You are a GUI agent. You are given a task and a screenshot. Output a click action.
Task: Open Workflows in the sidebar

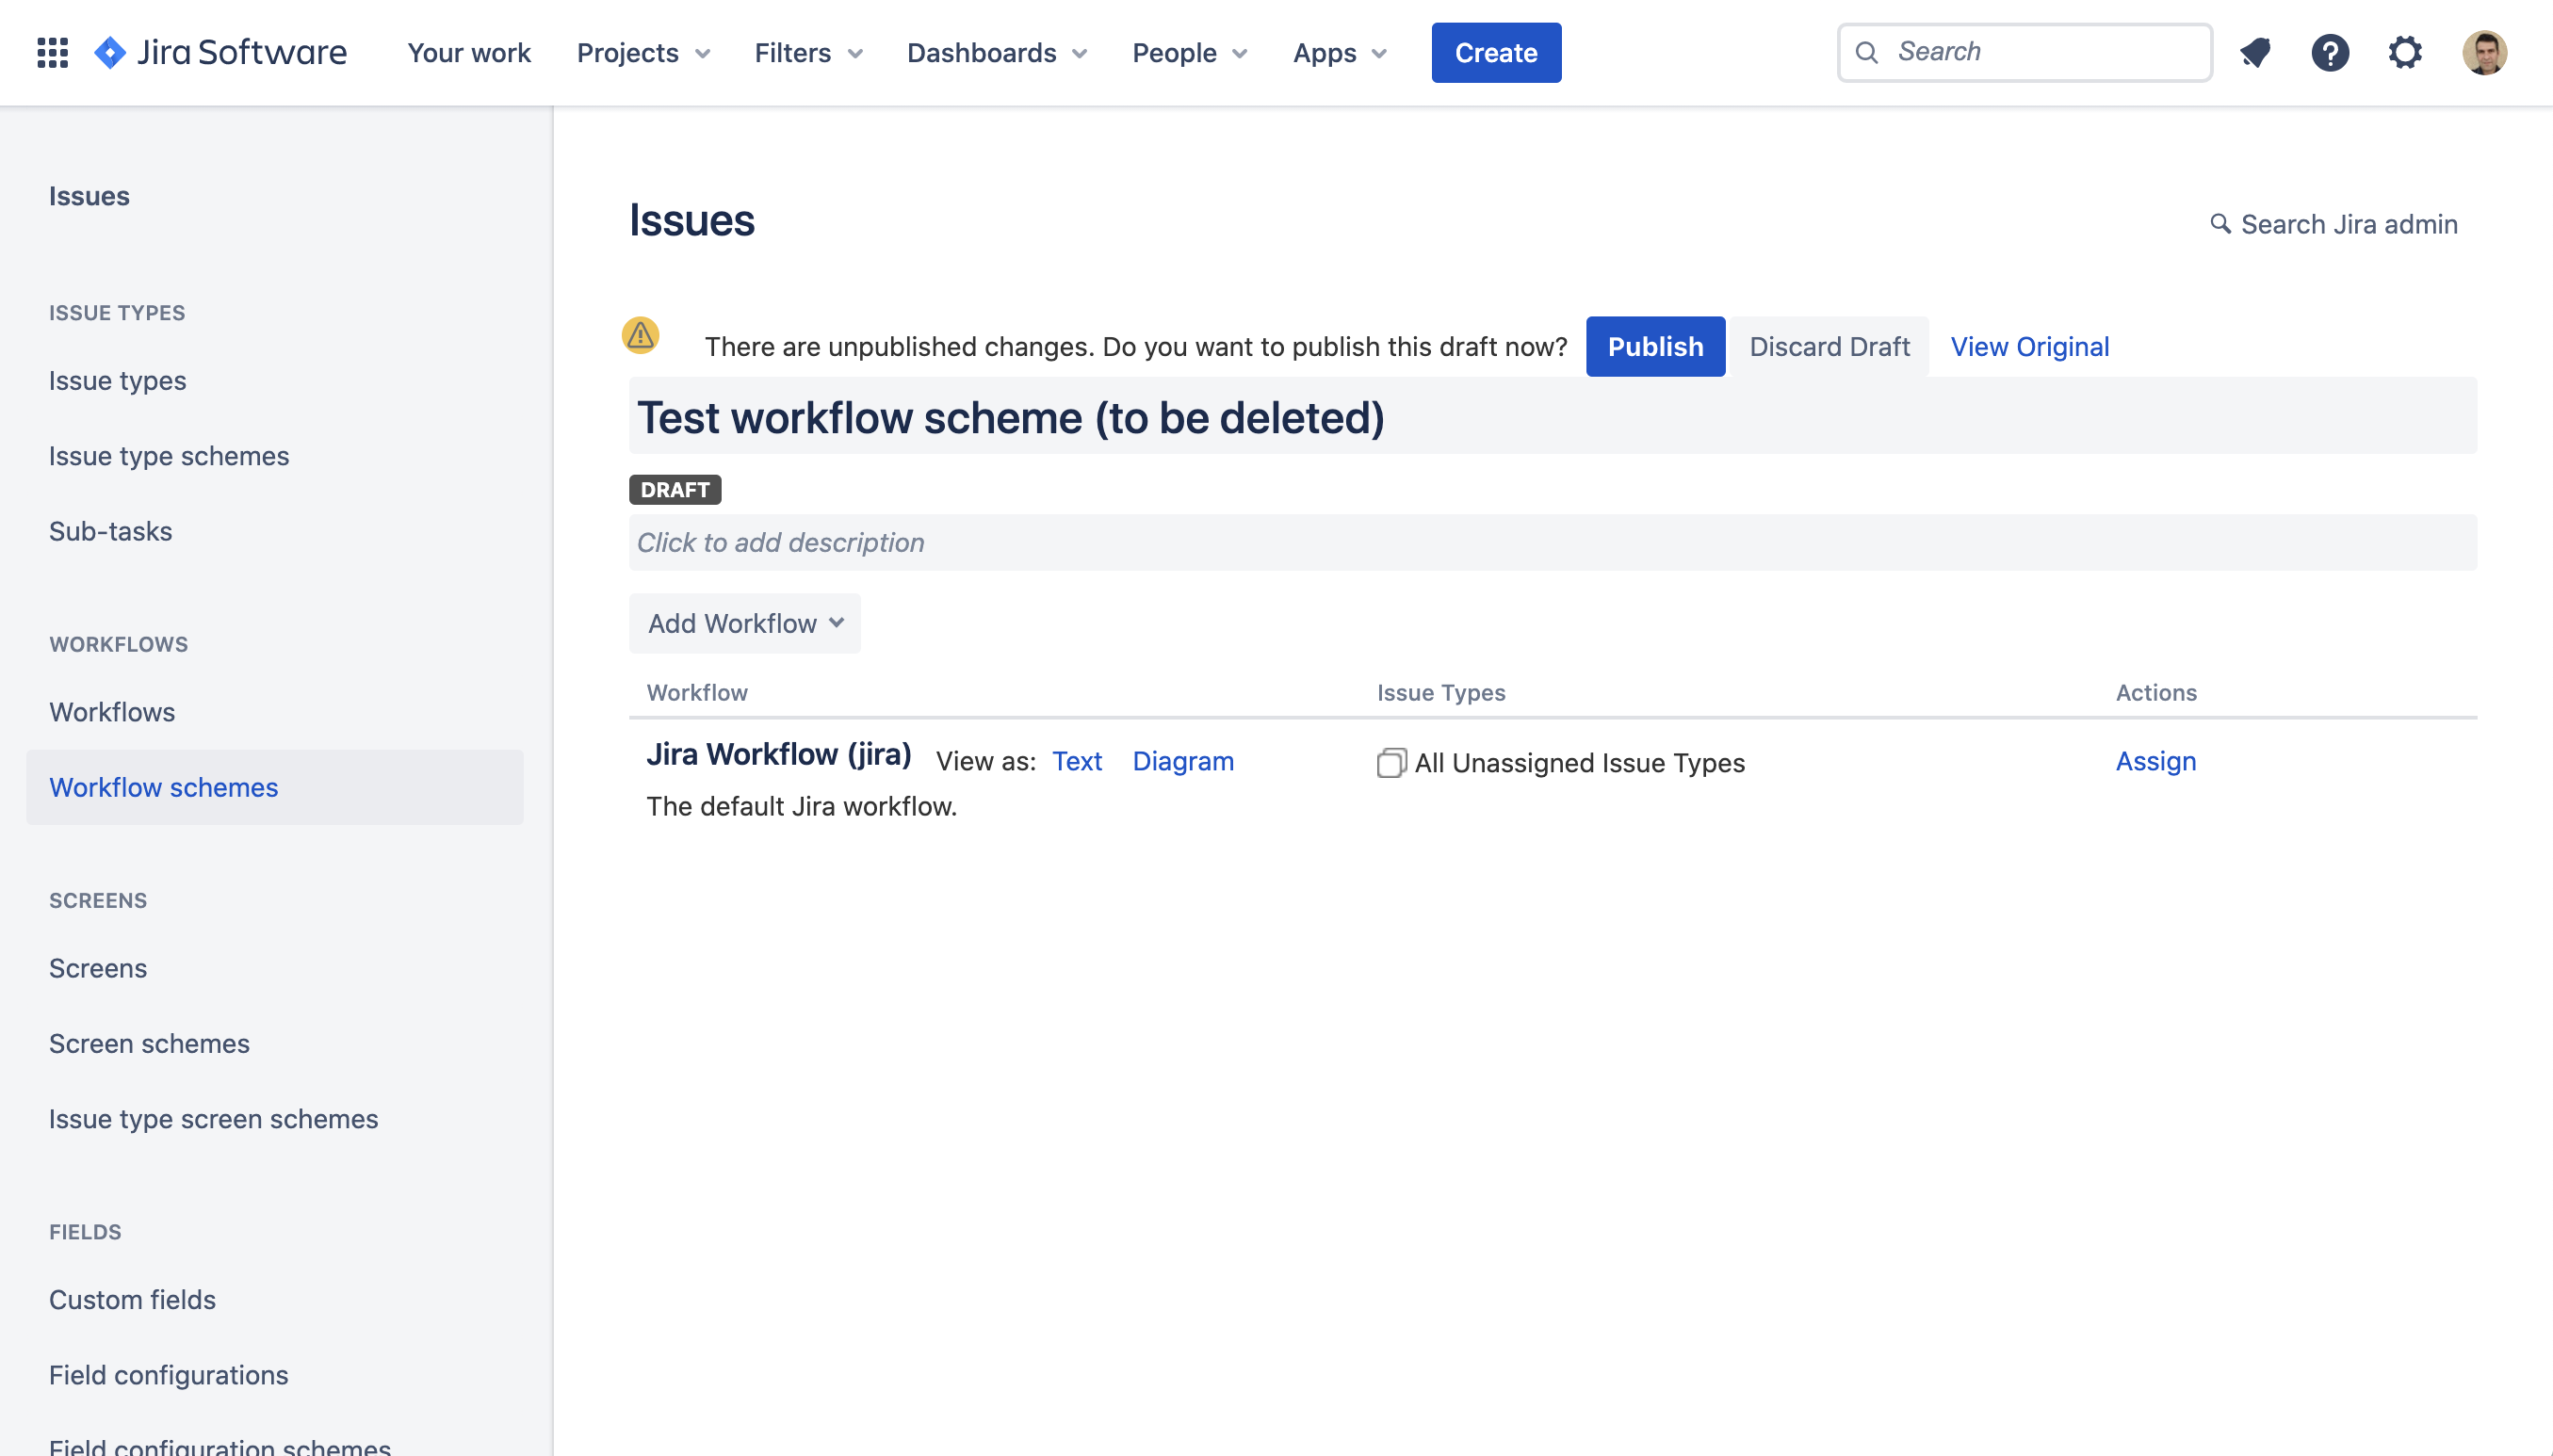112,712
